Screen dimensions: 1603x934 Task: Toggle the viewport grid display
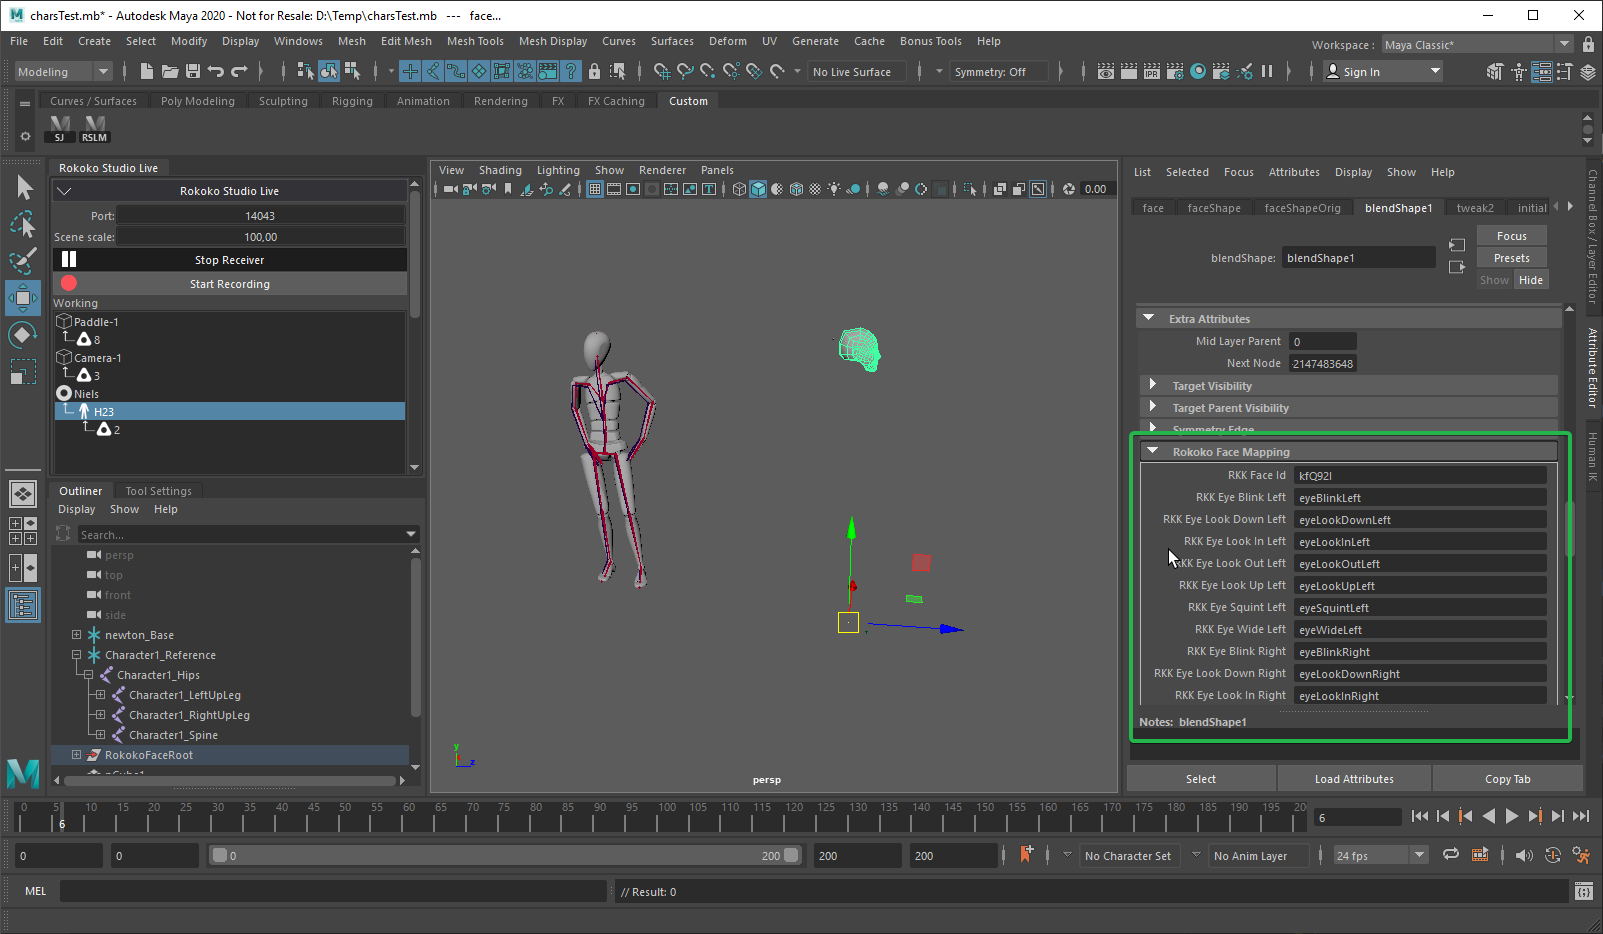(x=595, y=189)
